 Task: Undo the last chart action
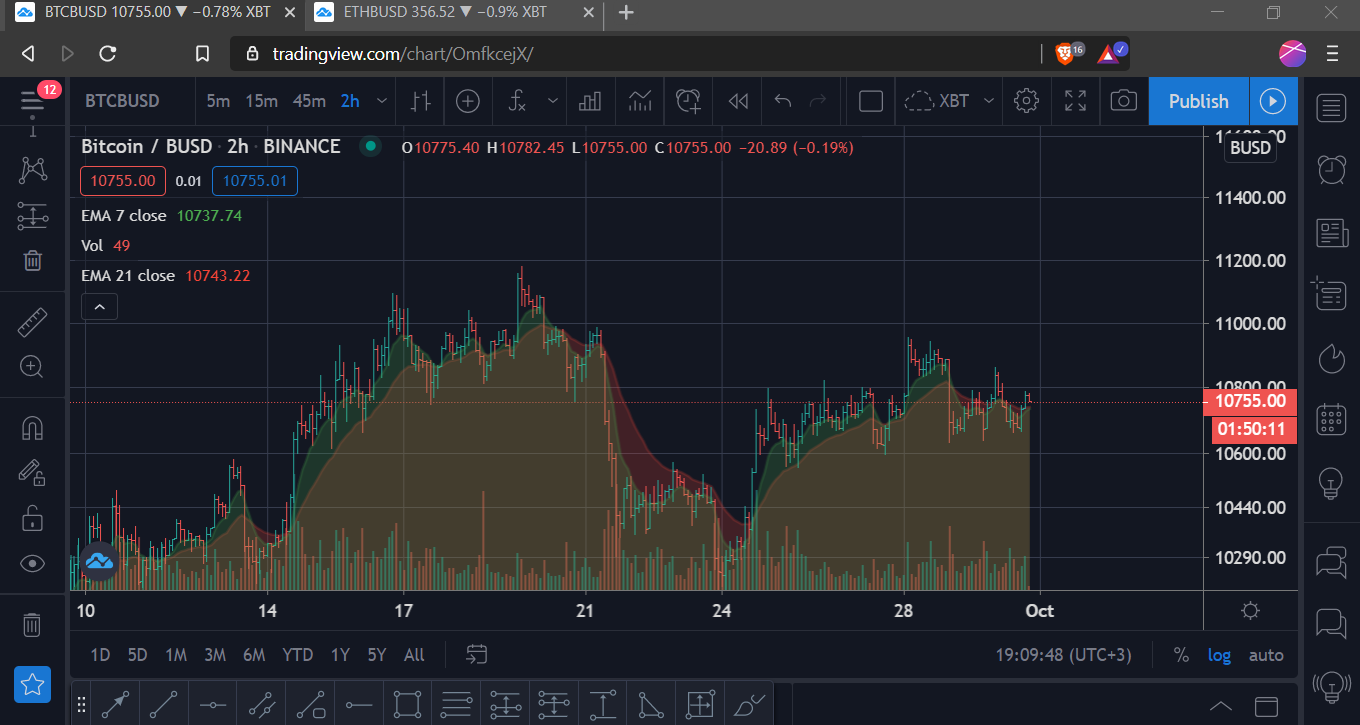(x=783, y=101)
